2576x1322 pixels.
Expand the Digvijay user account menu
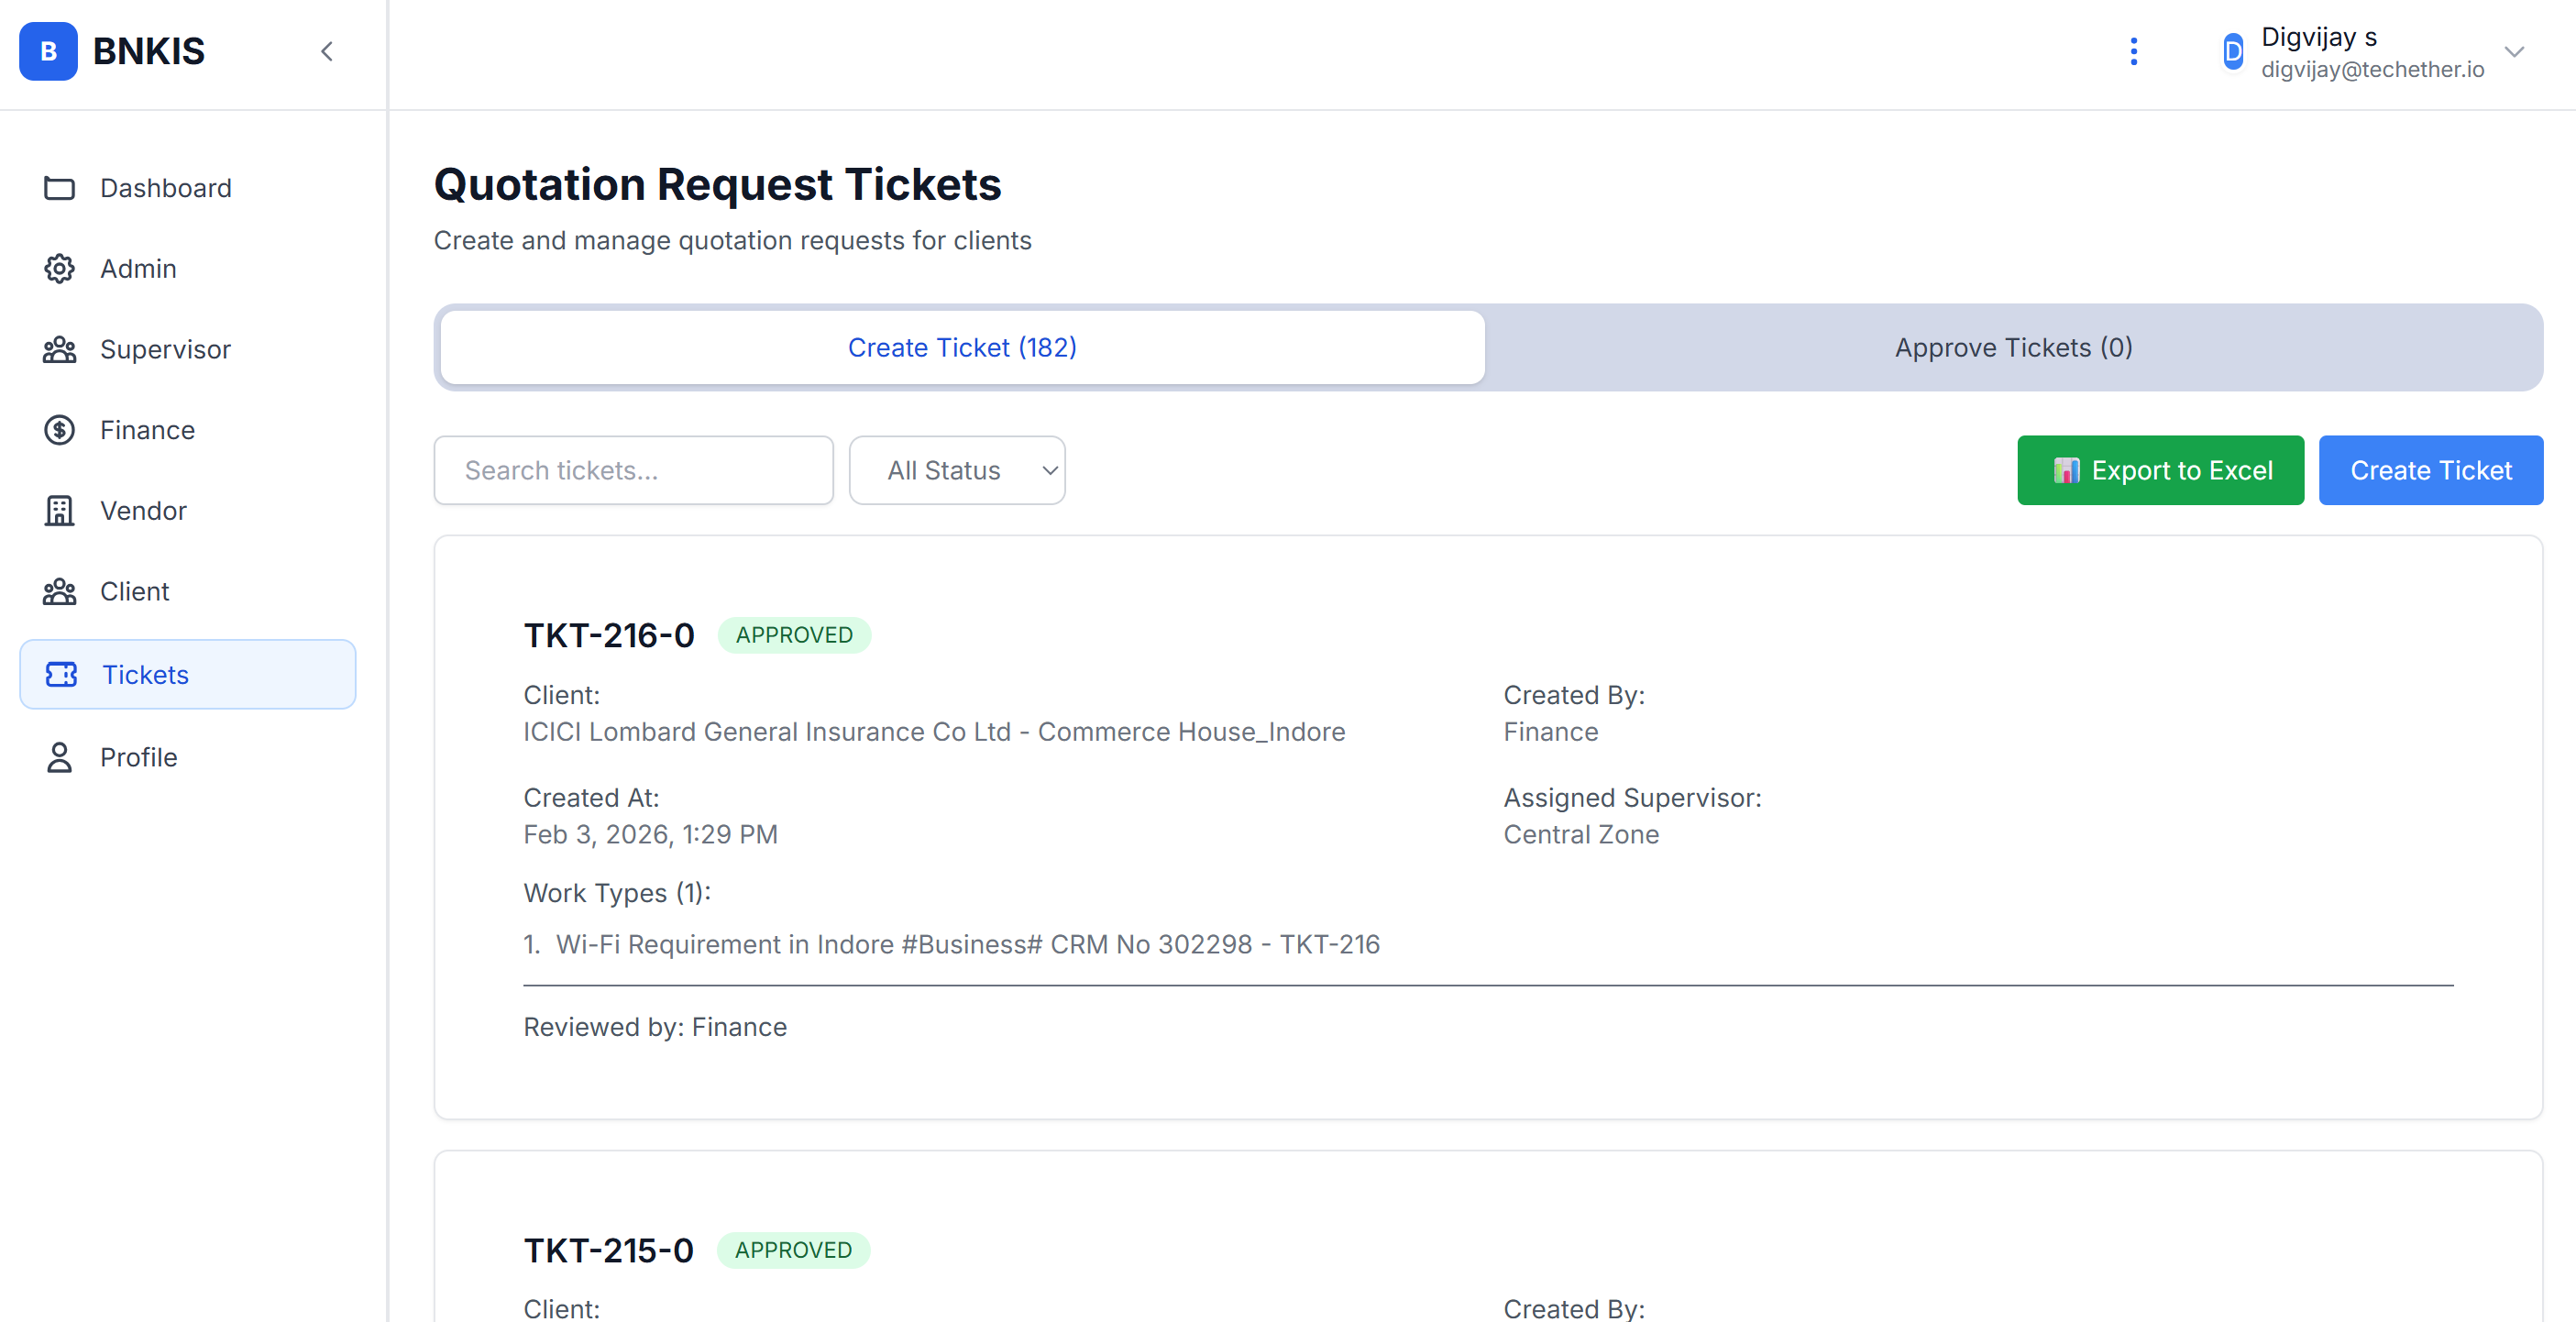point(2514,51)
